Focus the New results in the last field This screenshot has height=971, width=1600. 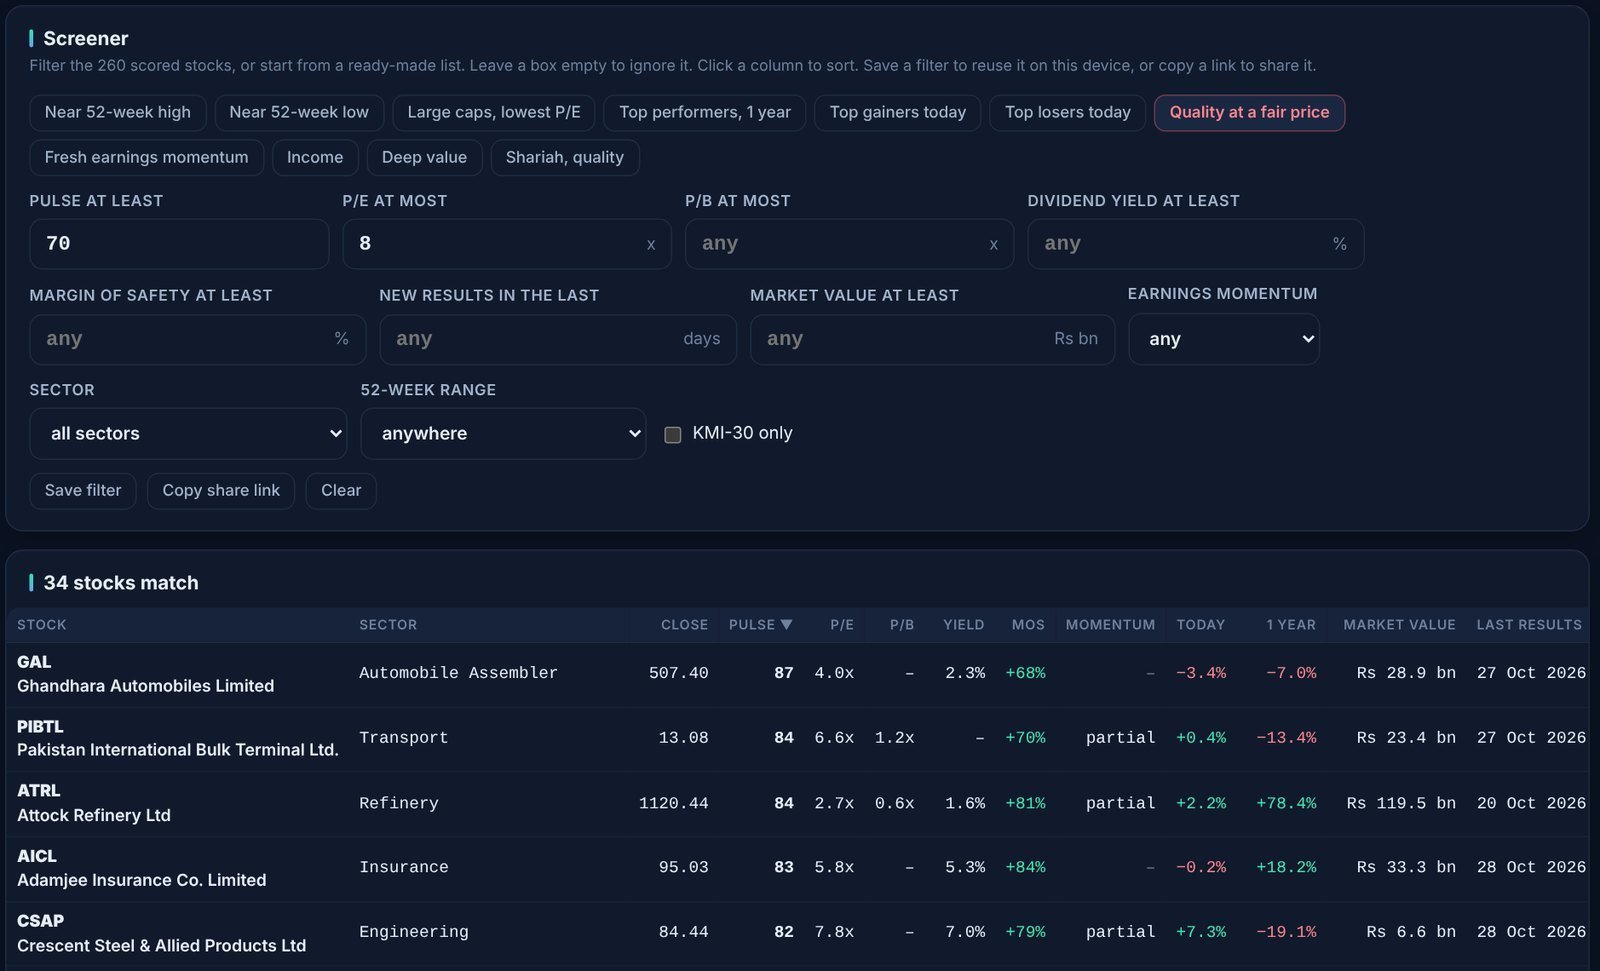click(558, 339)
